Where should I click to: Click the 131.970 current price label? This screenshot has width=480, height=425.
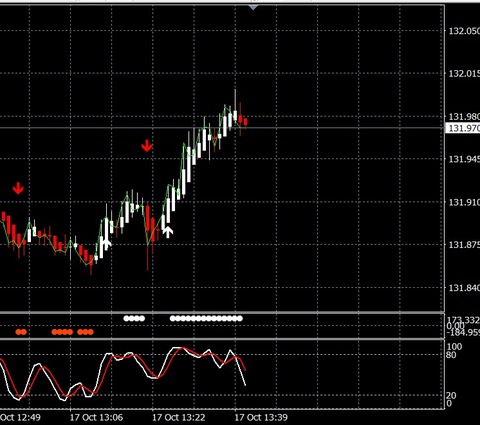tap(463, 128)
